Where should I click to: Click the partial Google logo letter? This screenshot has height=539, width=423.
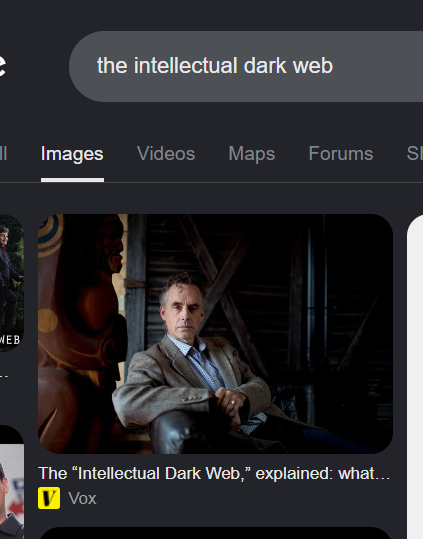(2, 65)
